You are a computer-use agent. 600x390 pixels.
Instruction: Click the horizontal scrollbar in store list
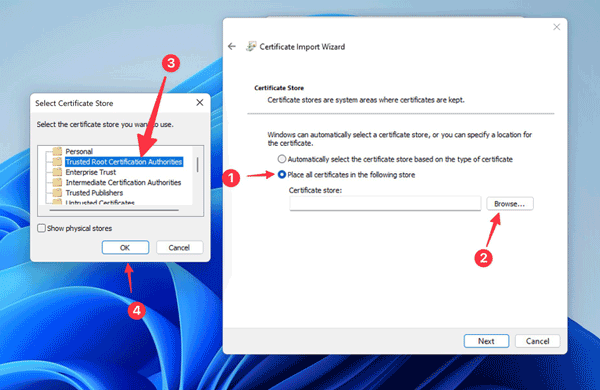click(x=114, y=210)
